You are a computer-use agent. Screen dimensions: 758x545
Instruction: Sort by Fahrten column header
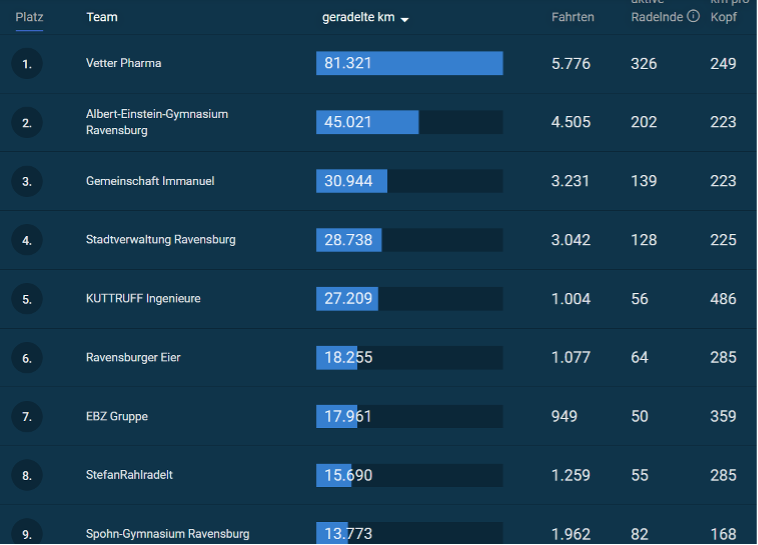573,17
